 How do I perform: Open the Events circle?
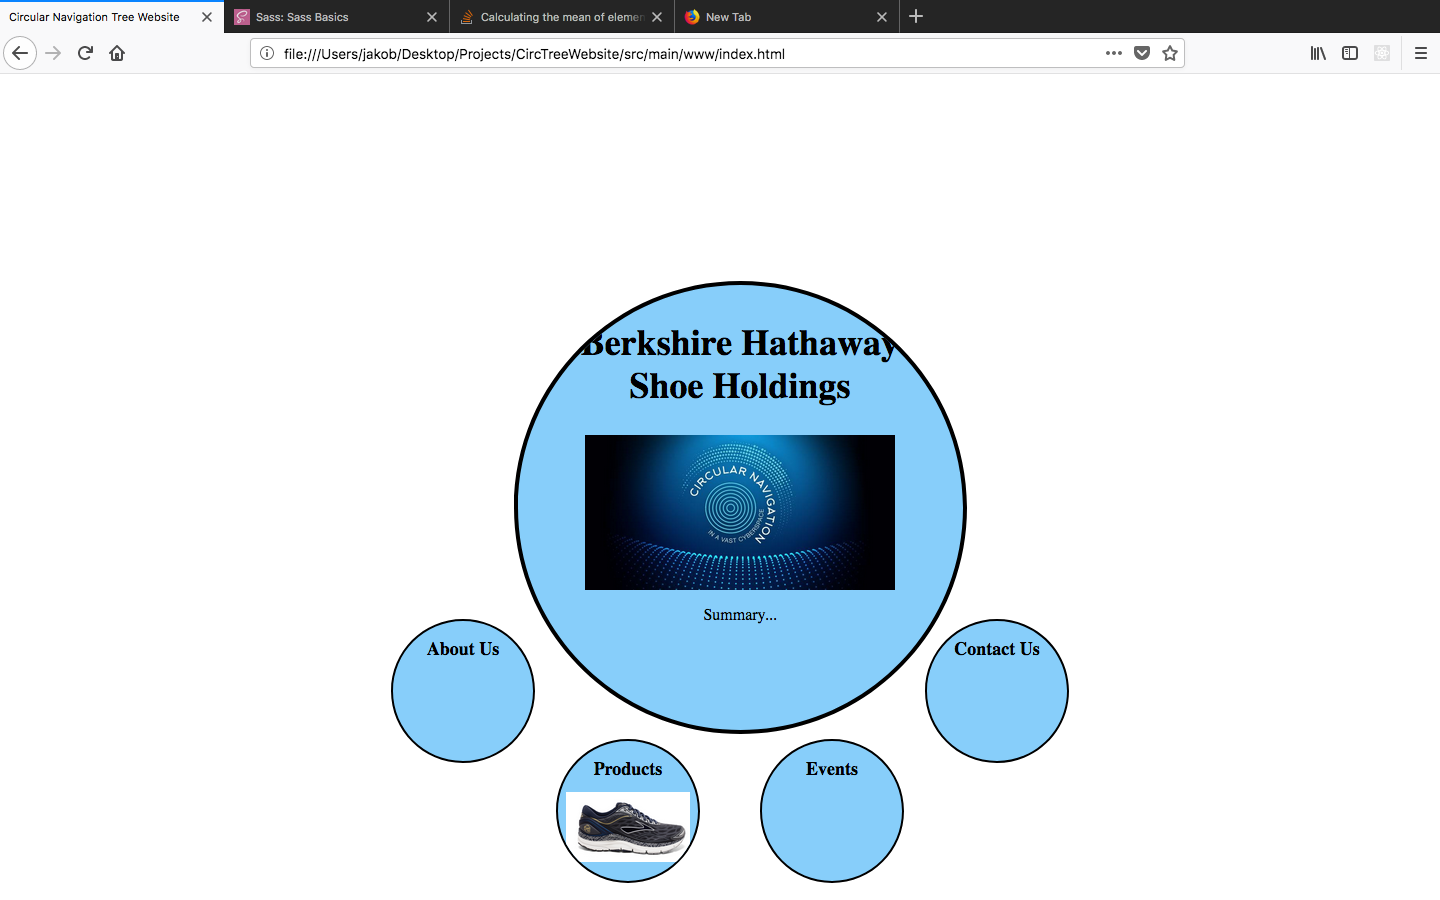tap(832, 811)
